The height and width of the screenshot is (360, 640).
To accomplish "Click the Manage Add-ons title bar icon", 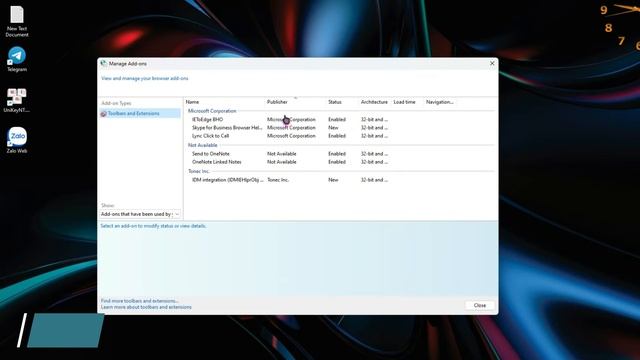I will 104,64.
